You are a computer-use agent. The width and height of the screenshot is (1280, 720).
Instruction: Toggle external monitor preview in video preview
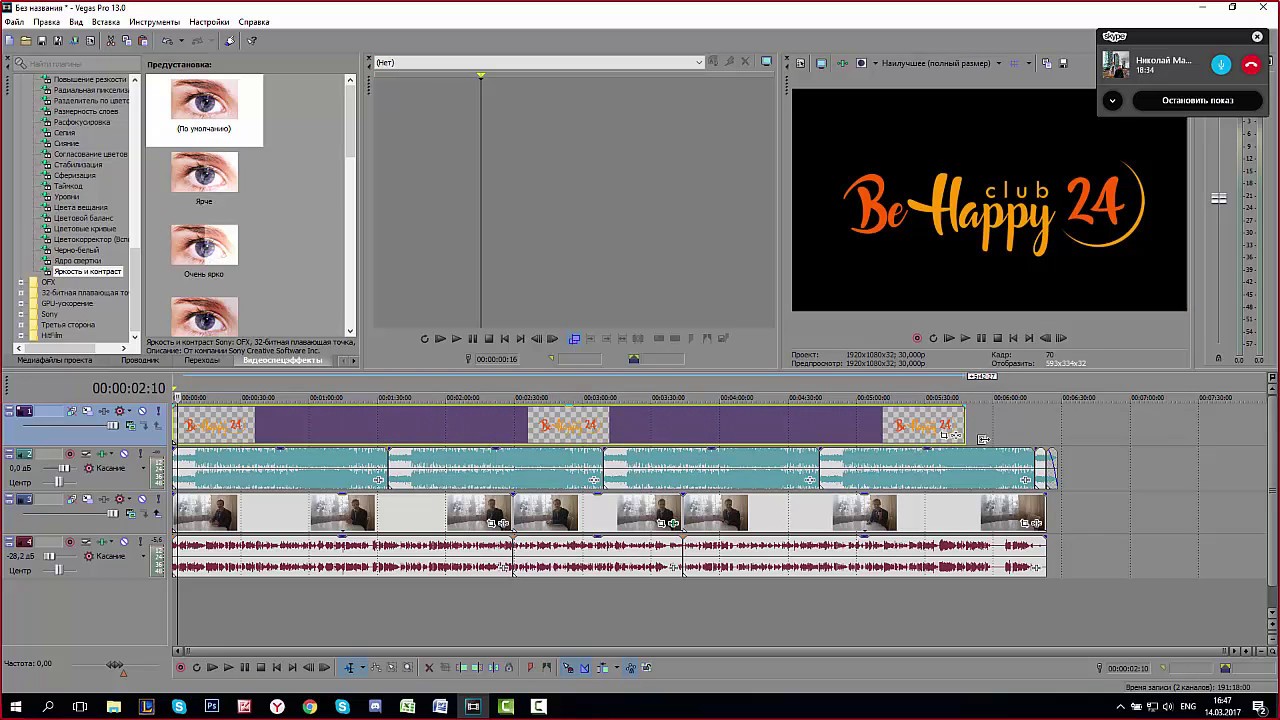tap(821, 63)
